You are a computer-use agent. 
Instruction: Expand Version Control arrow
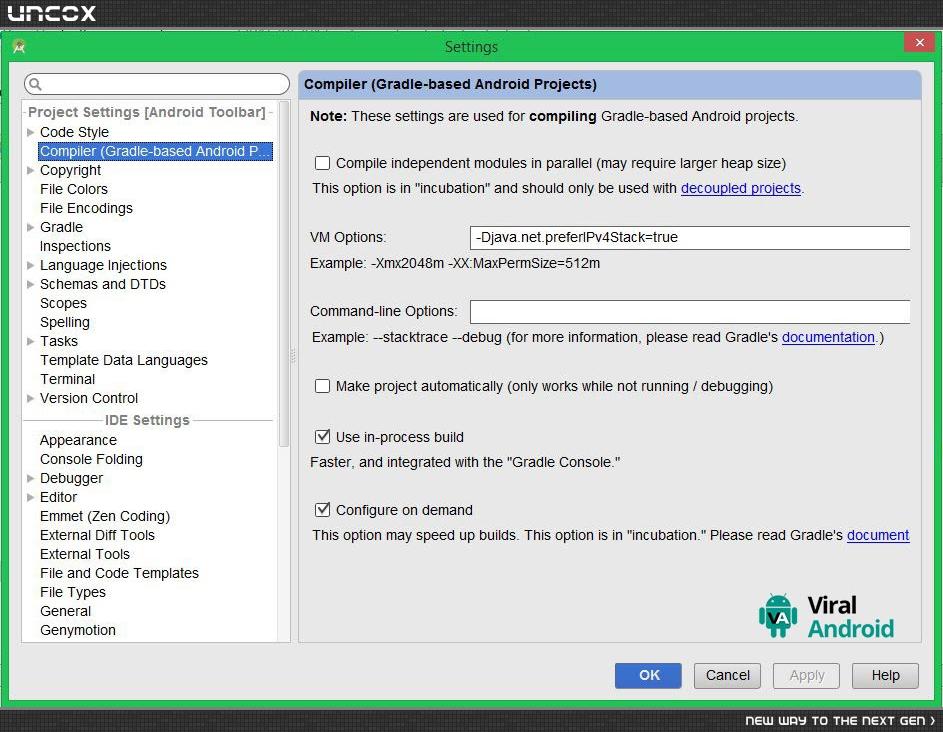pos(30,398)
